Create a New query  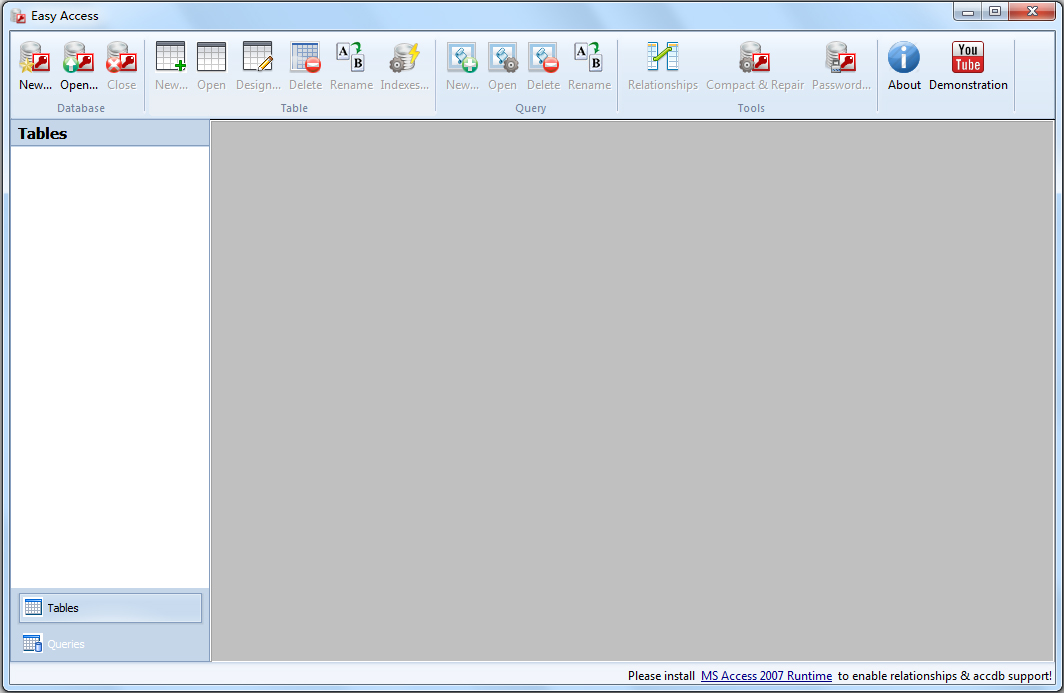[462, 67]
